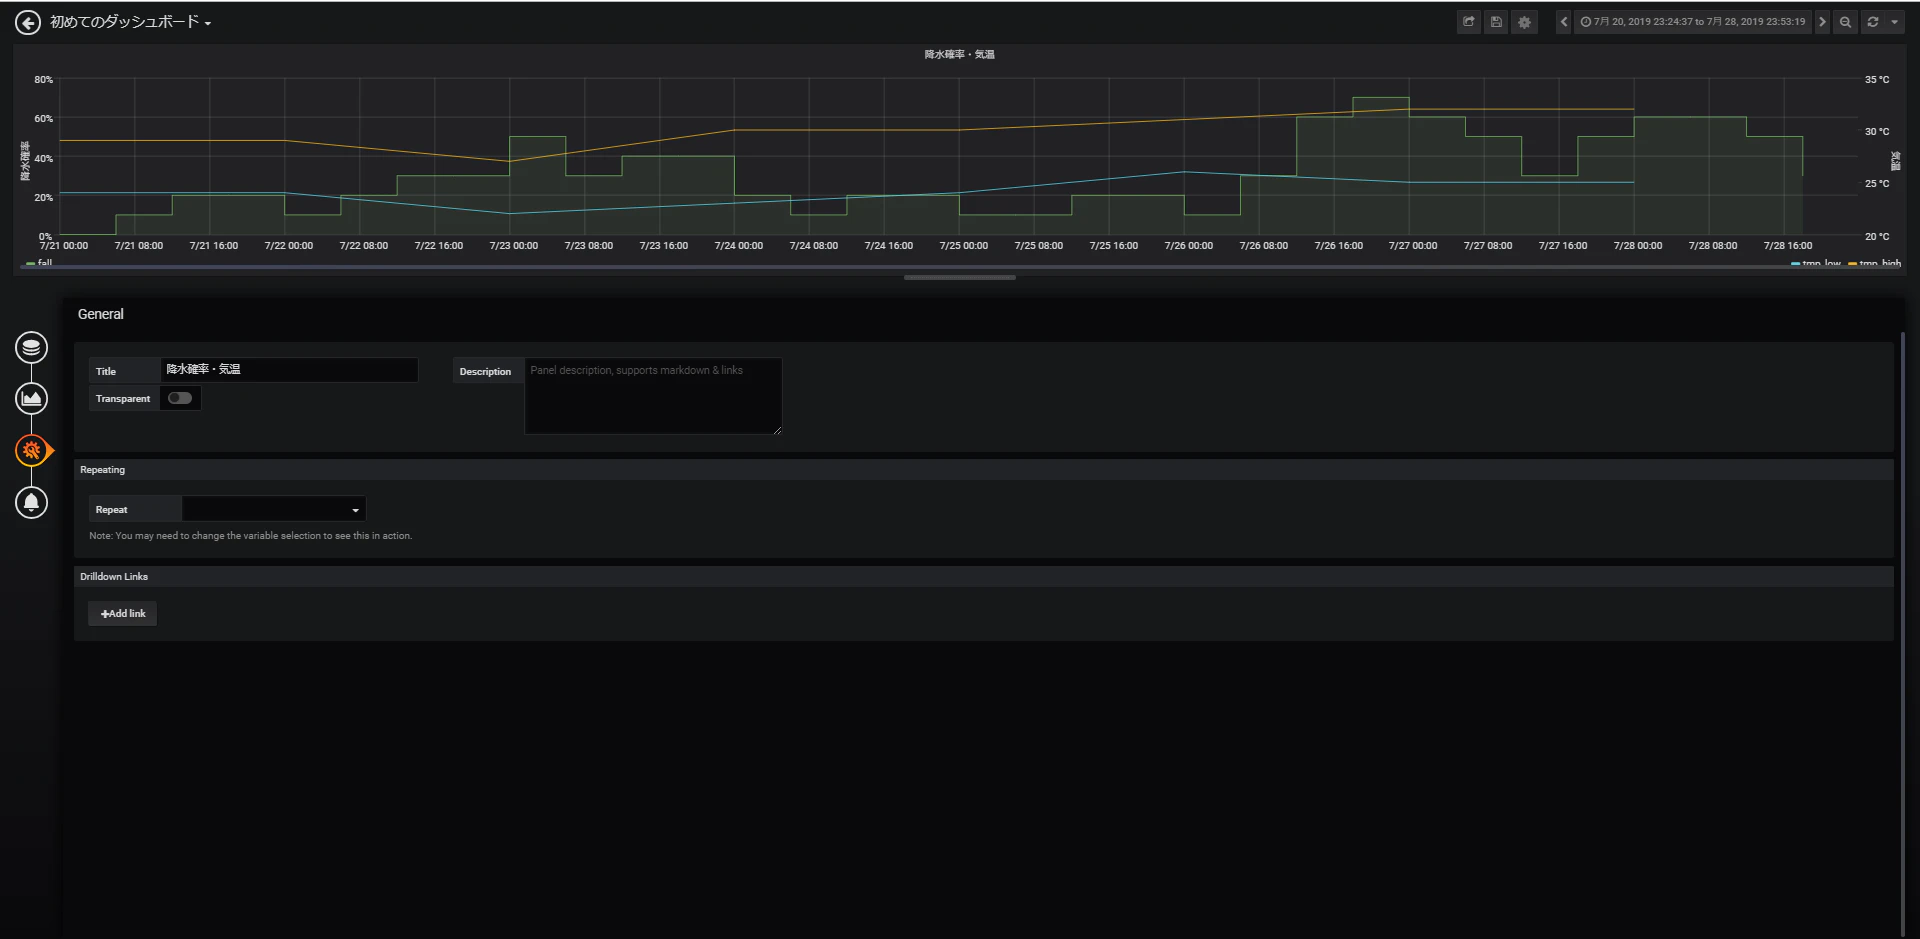Expand the refresh interval dropdown arrow
Viewport: 1920px width, 939px height.
[x=1895, y=22]
